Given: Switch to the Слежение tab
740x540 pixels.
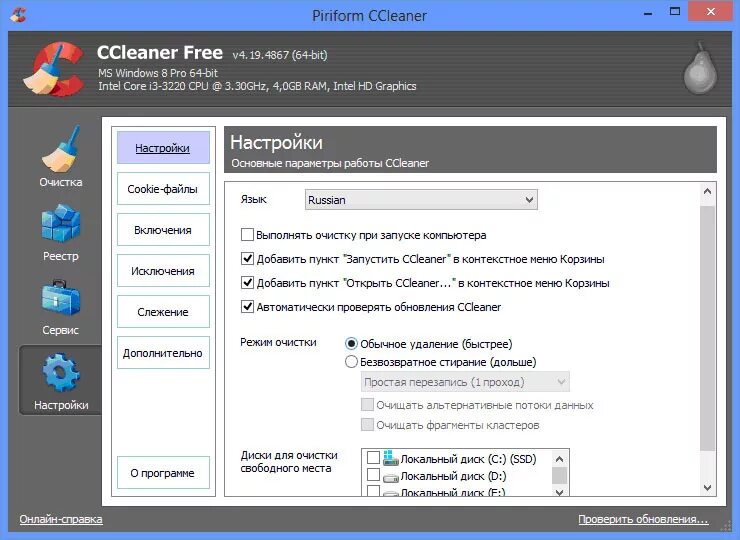Looking at the screenshot, I should click(163, 312).
